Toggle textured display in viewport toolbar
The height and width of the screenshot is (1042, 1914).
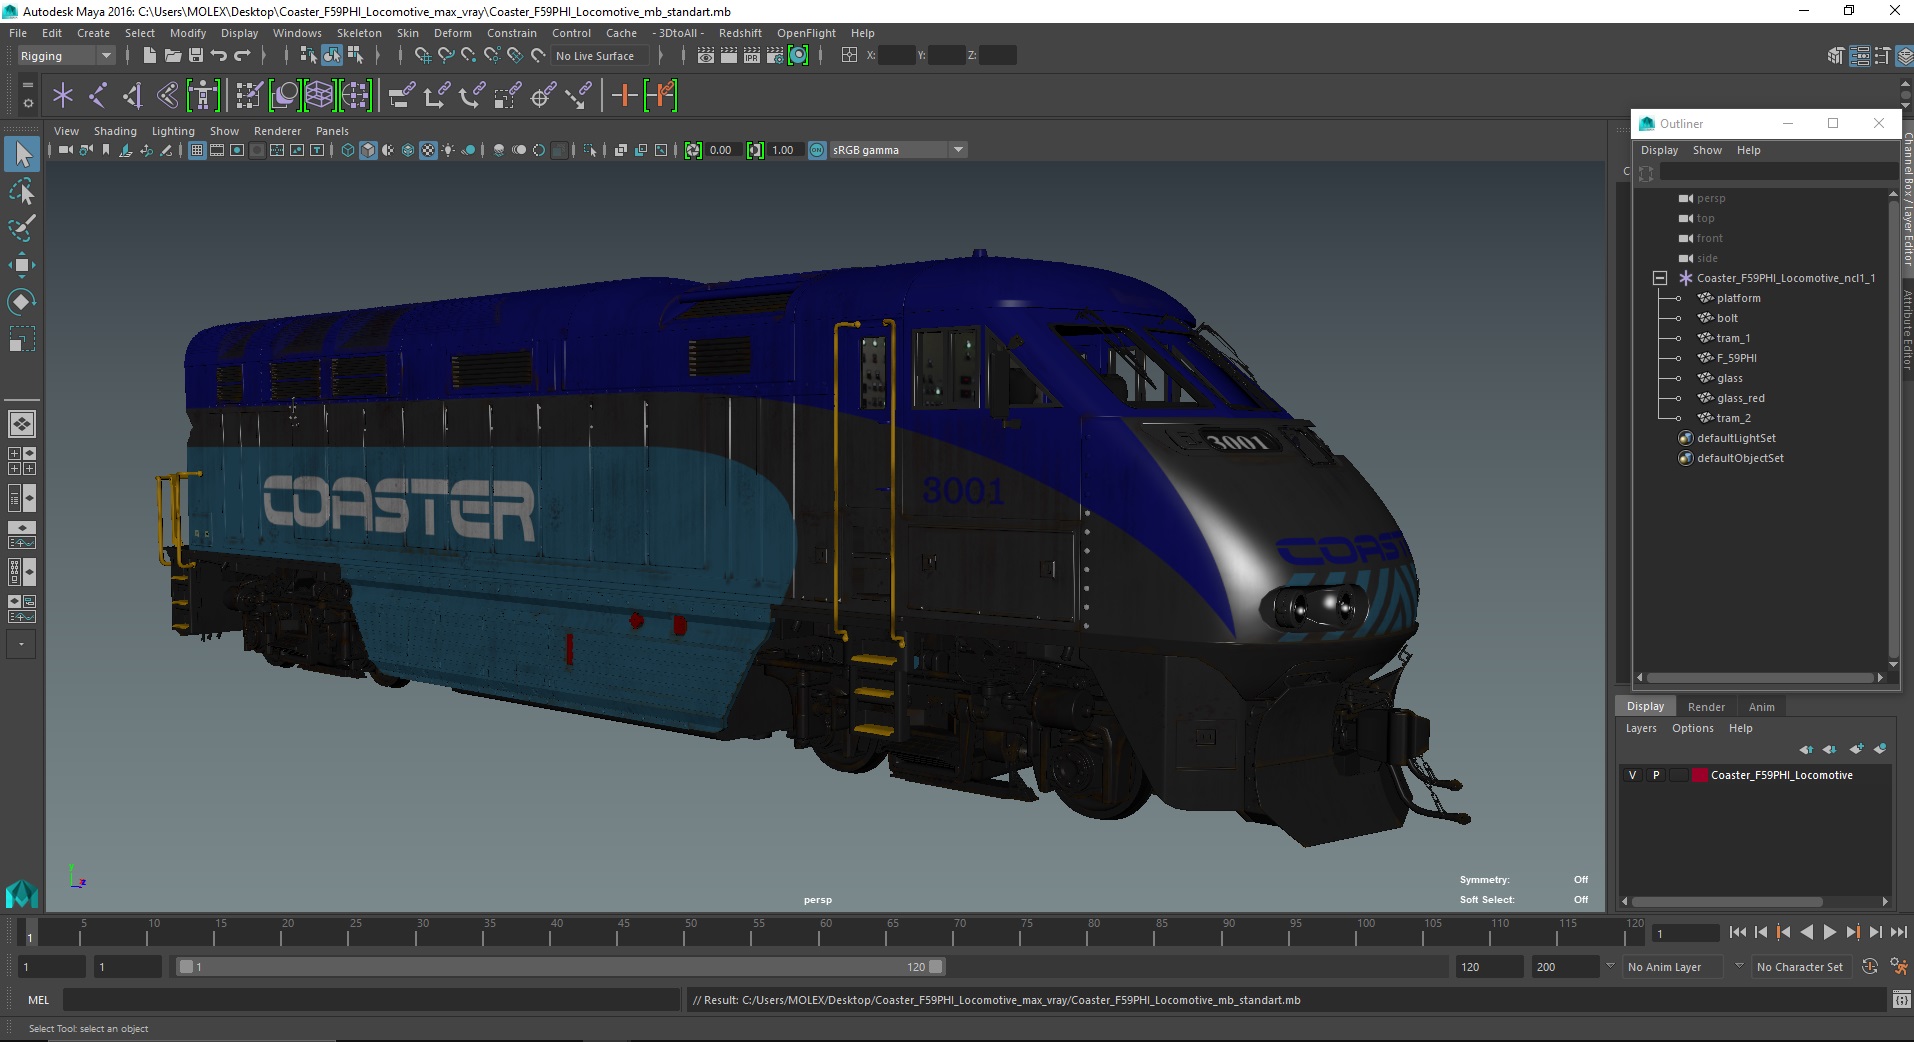coord(428,150)
